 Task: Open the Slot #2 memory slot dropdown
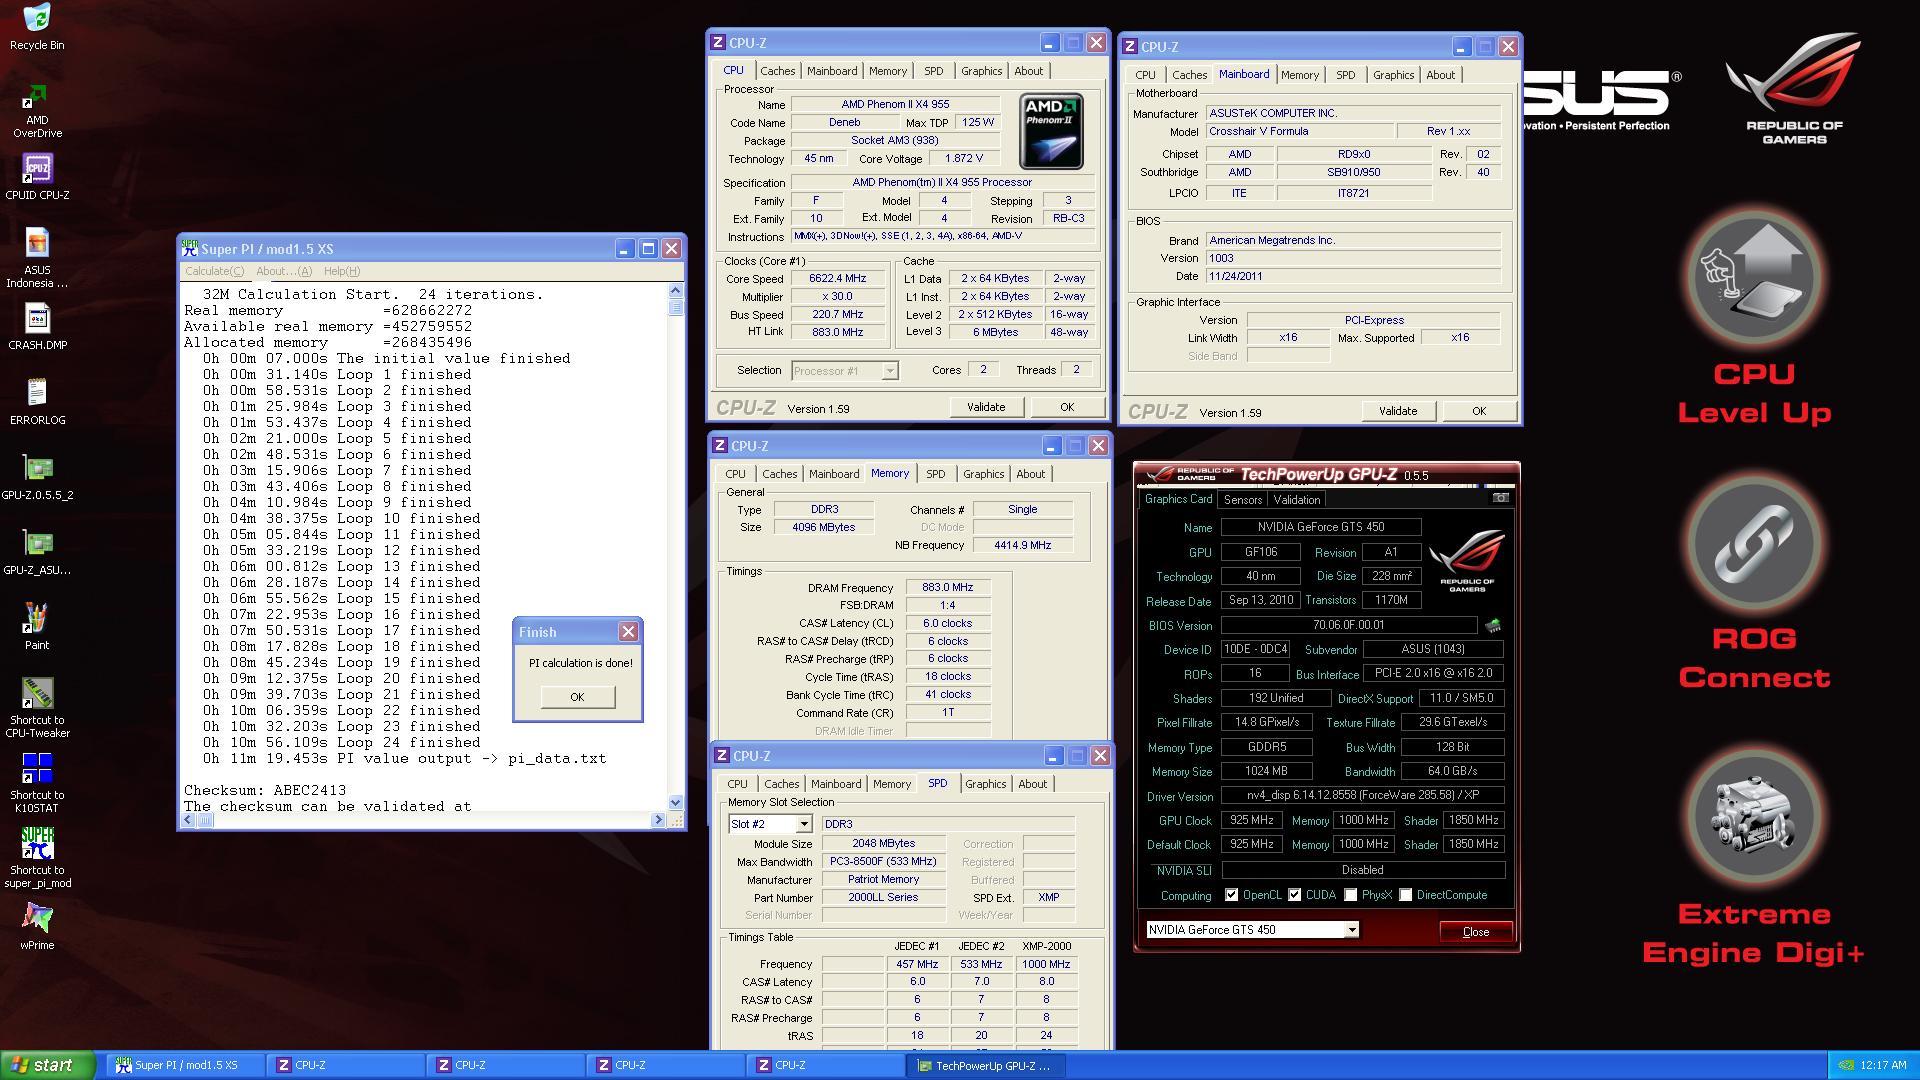click(x=770, y=824)
